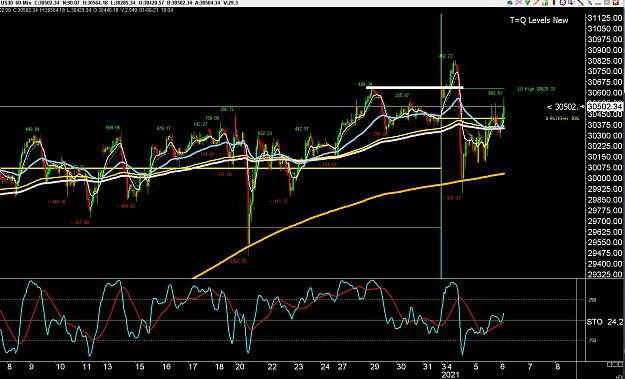
Task: Click the blue pin icon in the title bar
Action: point(590,3)
